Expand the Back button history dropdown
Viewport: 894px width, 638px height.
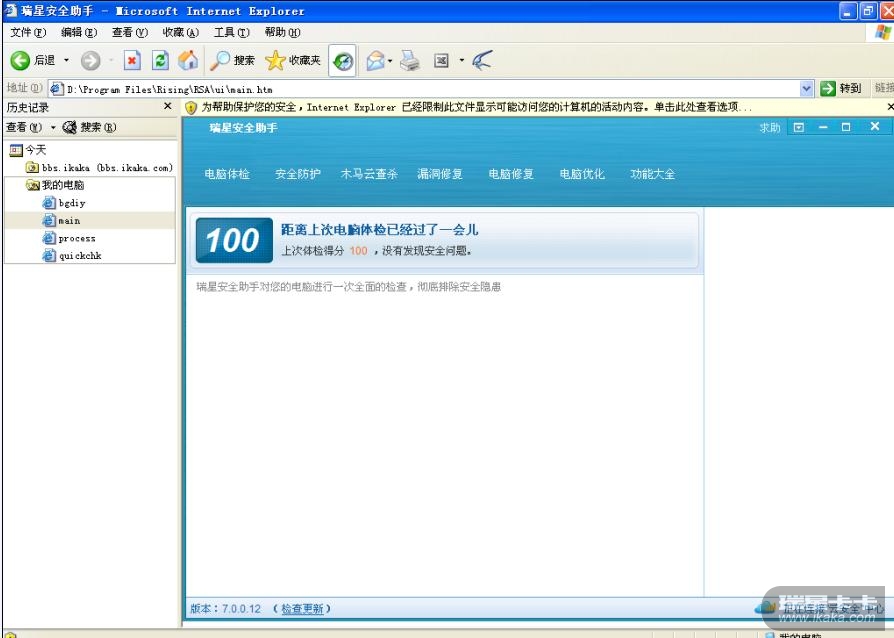click(66, 61)
